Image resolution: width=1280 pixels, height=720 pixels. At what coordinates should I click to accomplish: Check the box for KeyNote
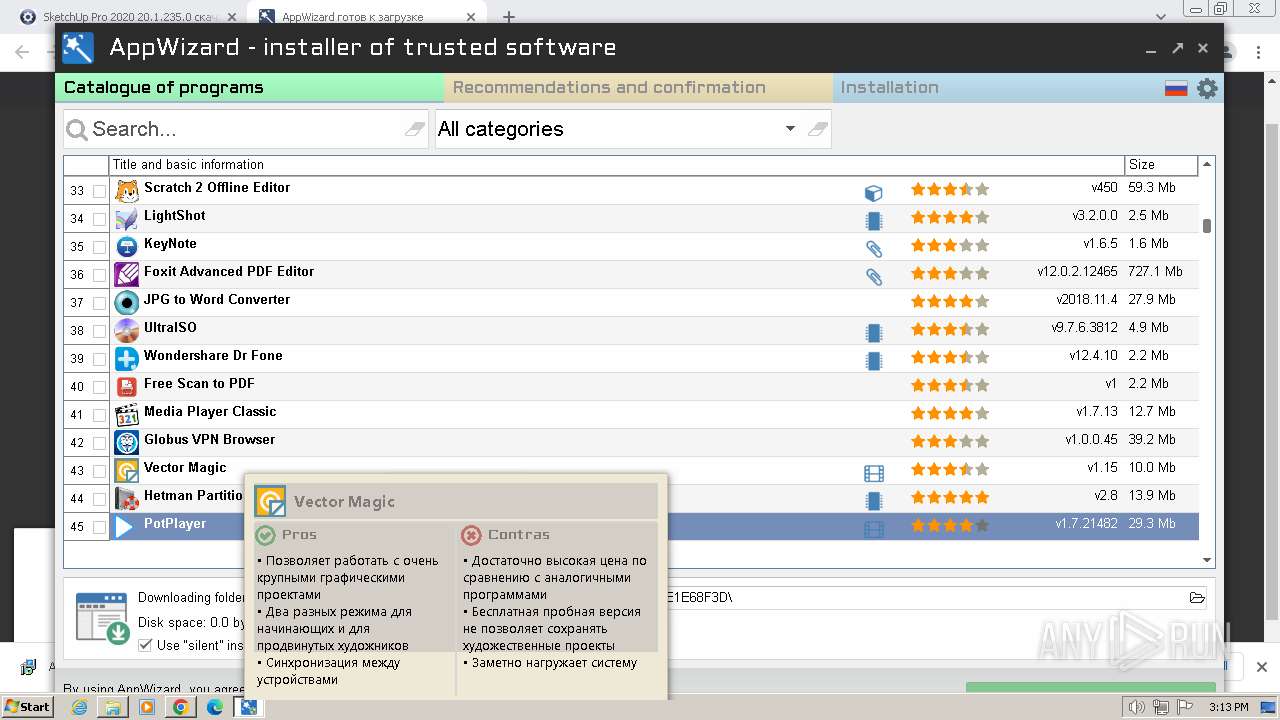(99, 247)
